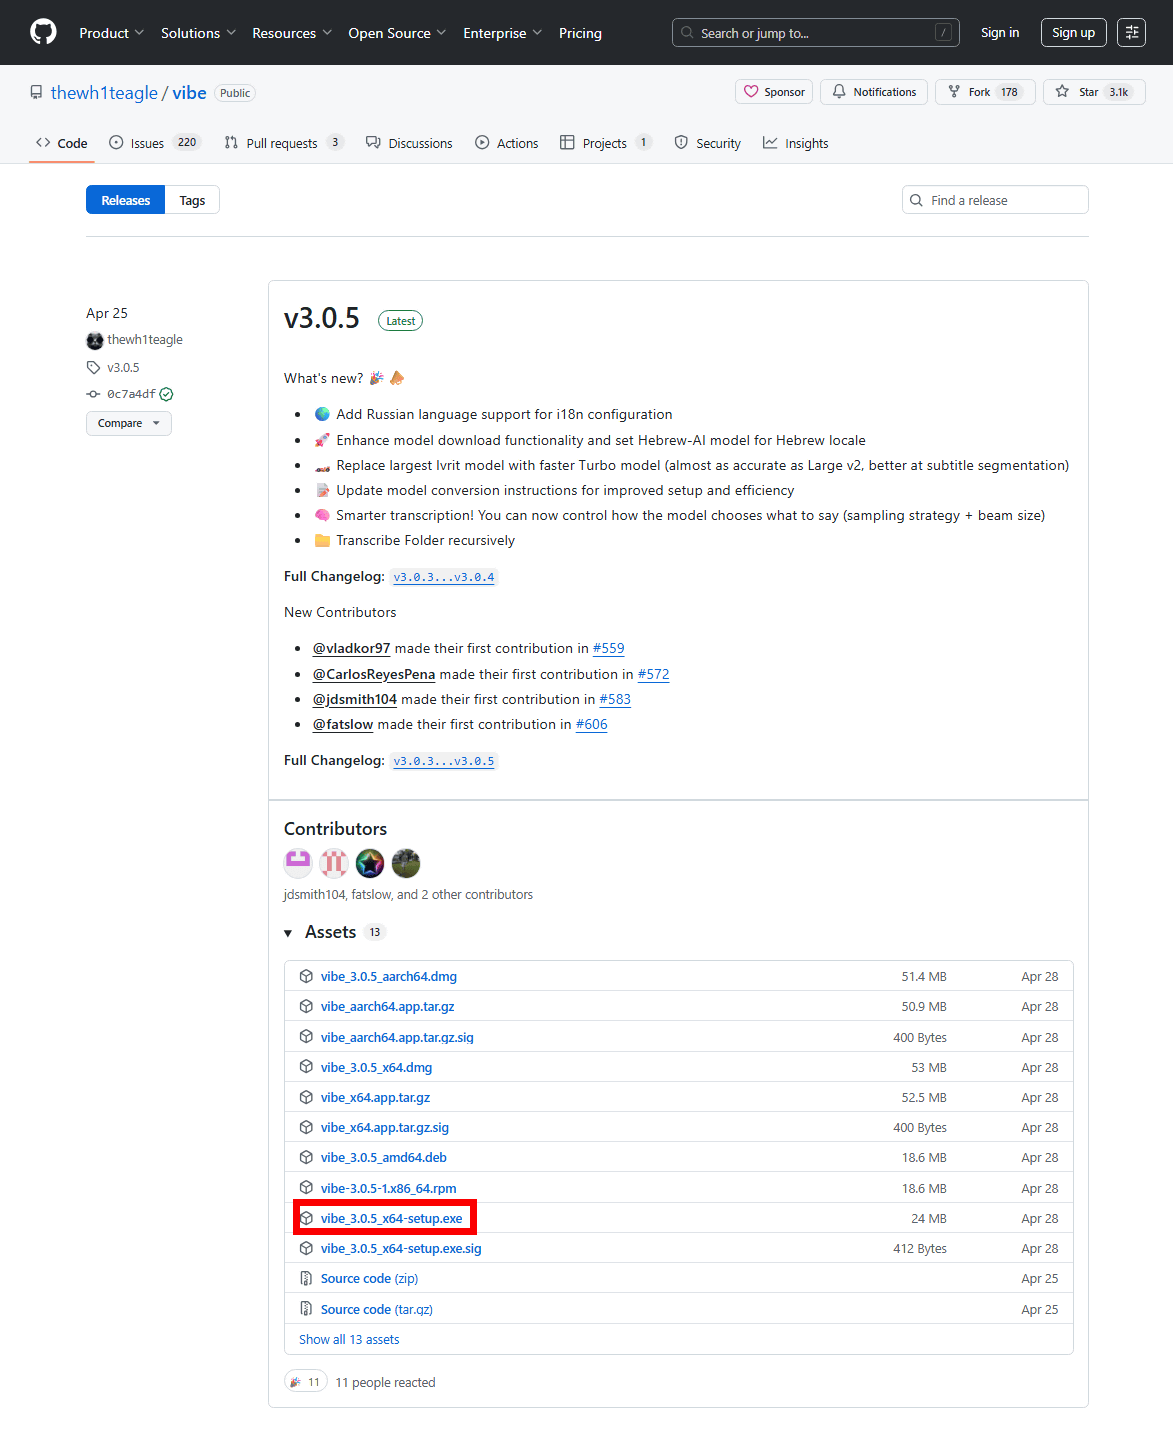This screenshot has height=1430, width=1173.
Task: Open @jdsmith104 profile link
Action: 355,699
